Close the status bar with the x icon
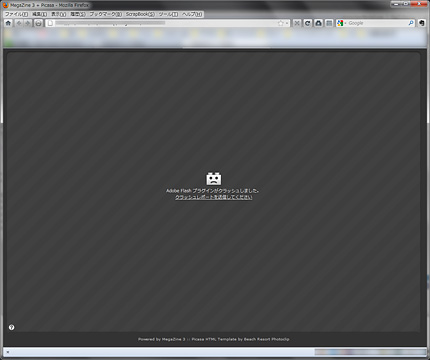This screenshot has width=430, height=360. click(8, 352)
